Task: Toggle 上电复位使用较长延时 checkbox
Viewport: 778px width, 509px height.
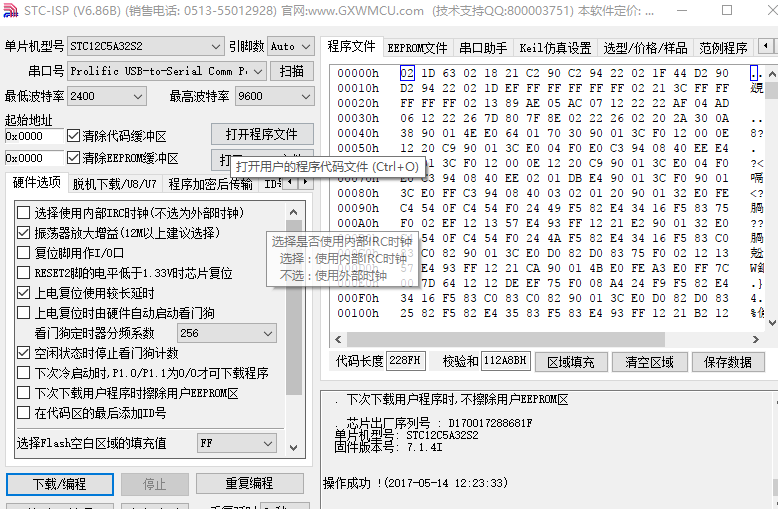Action: click(x=23, y=293)
